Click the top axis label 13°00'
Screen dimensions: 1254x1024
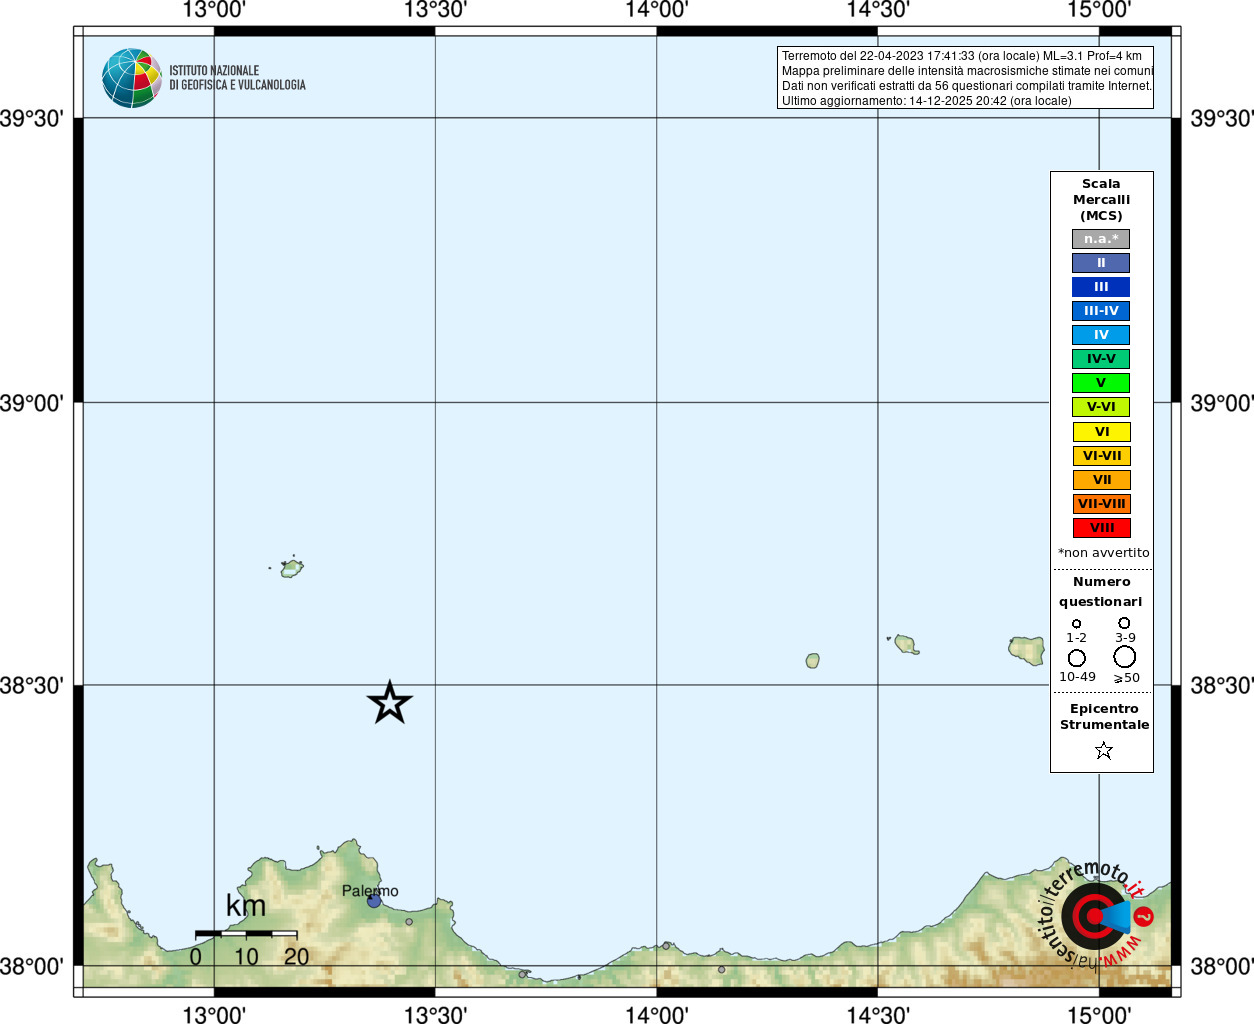[214, 11]
